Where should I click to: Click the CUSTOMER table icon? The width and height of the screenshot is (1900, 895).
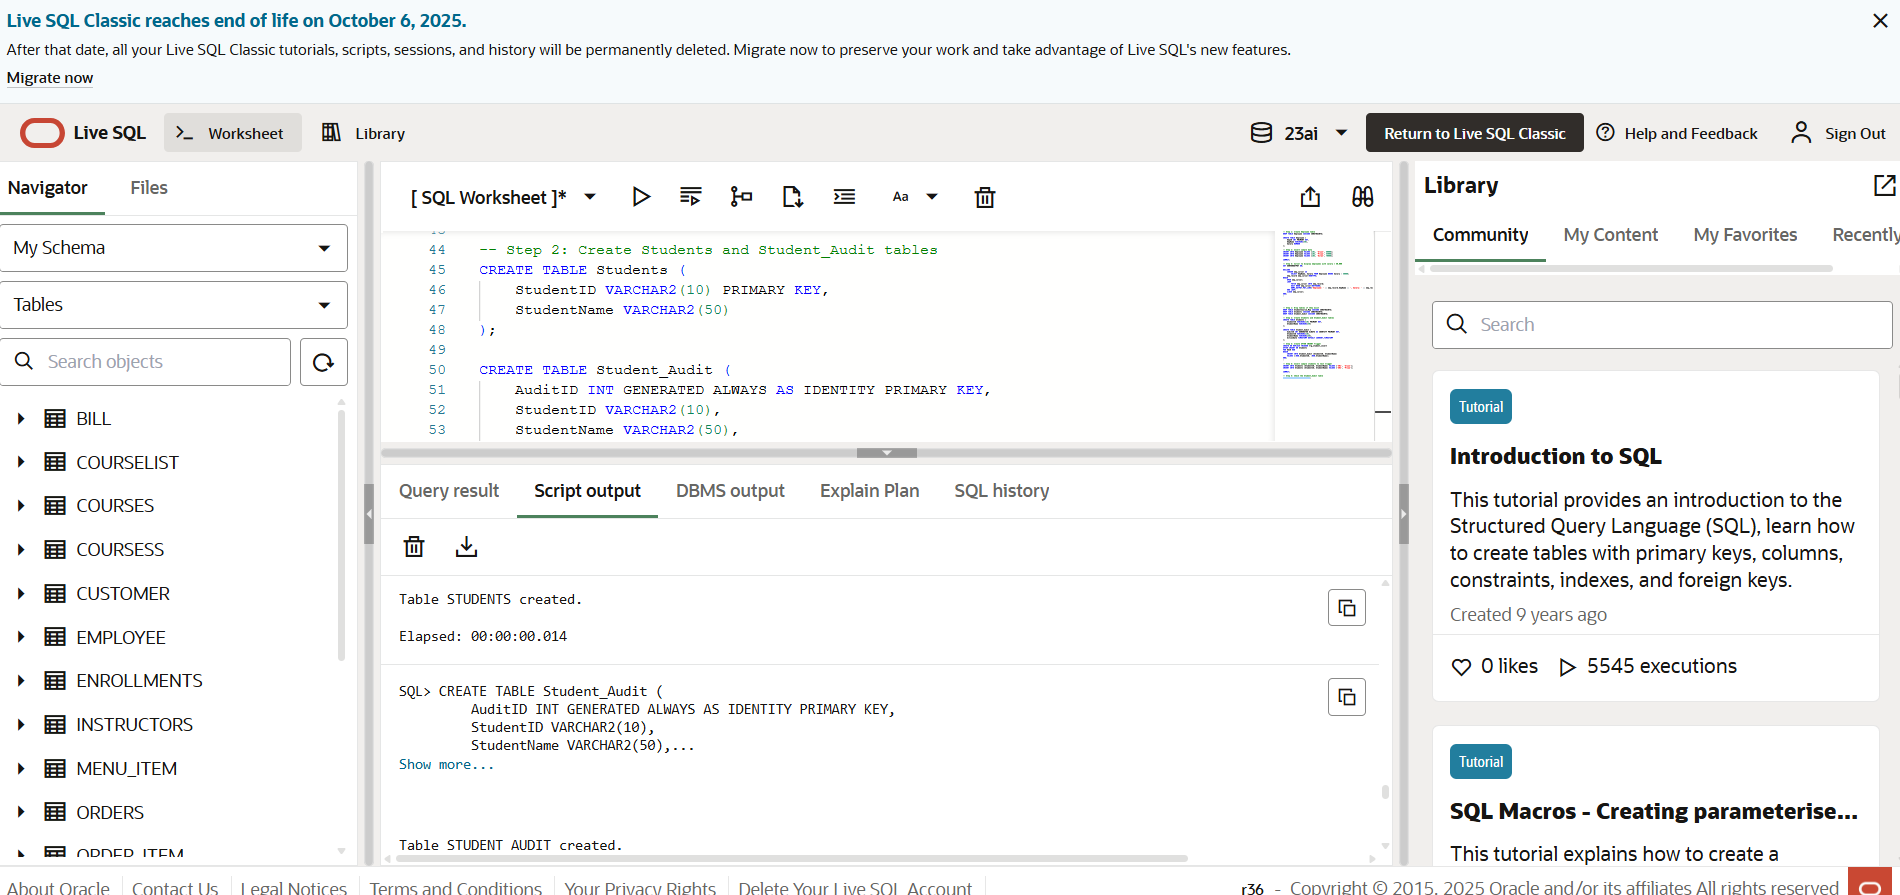point(55,594)
